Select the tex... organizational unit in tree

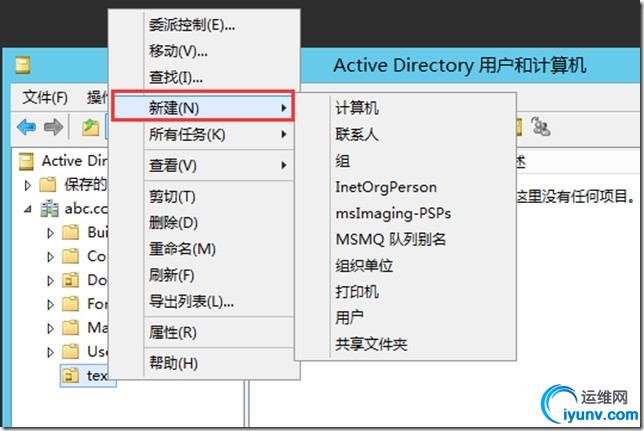click(x=87, y=376)
